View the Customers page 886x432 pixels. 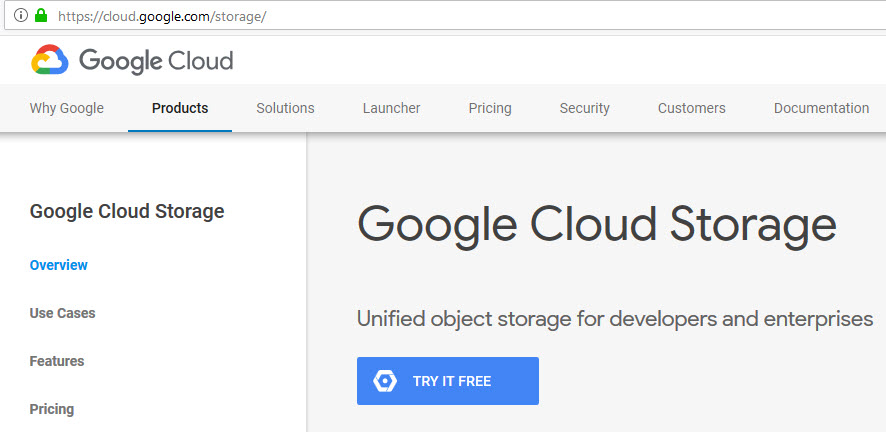(692, 108)
